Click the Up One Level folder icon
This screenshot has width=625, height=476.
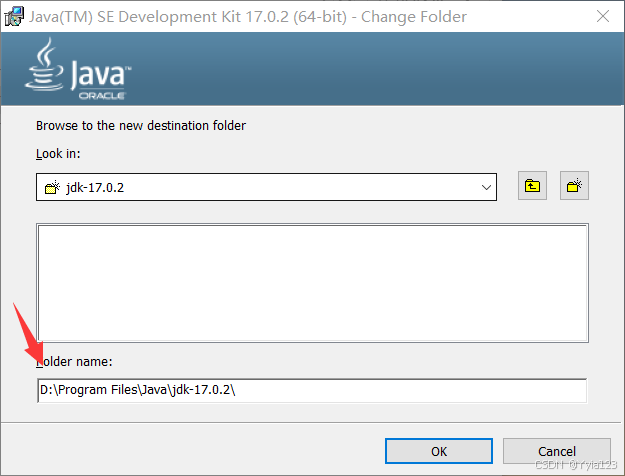[532, 186]
